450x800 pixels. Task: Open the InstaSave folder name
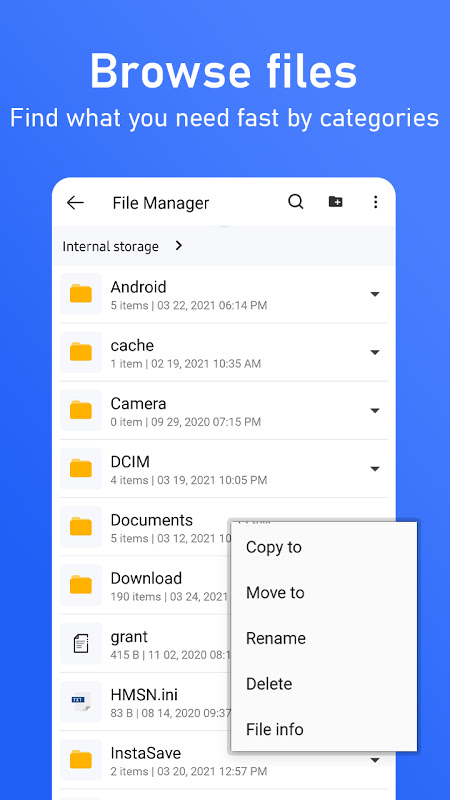[145, 753]
